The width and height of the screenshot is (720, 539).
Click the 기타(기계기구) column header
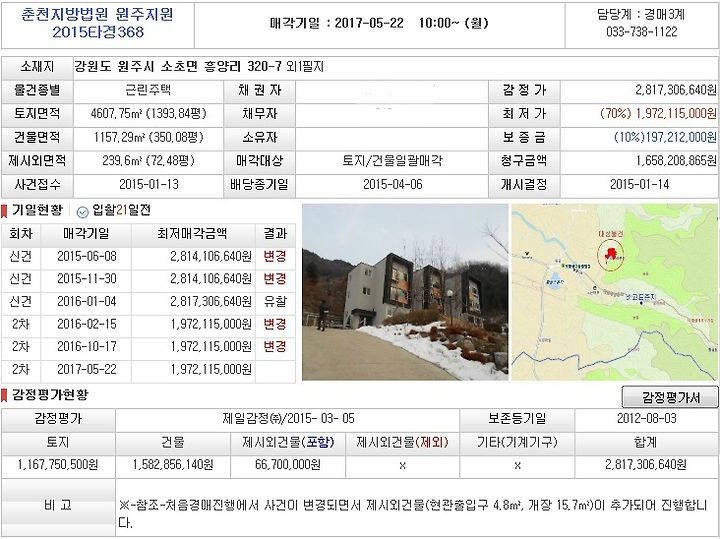517,442
